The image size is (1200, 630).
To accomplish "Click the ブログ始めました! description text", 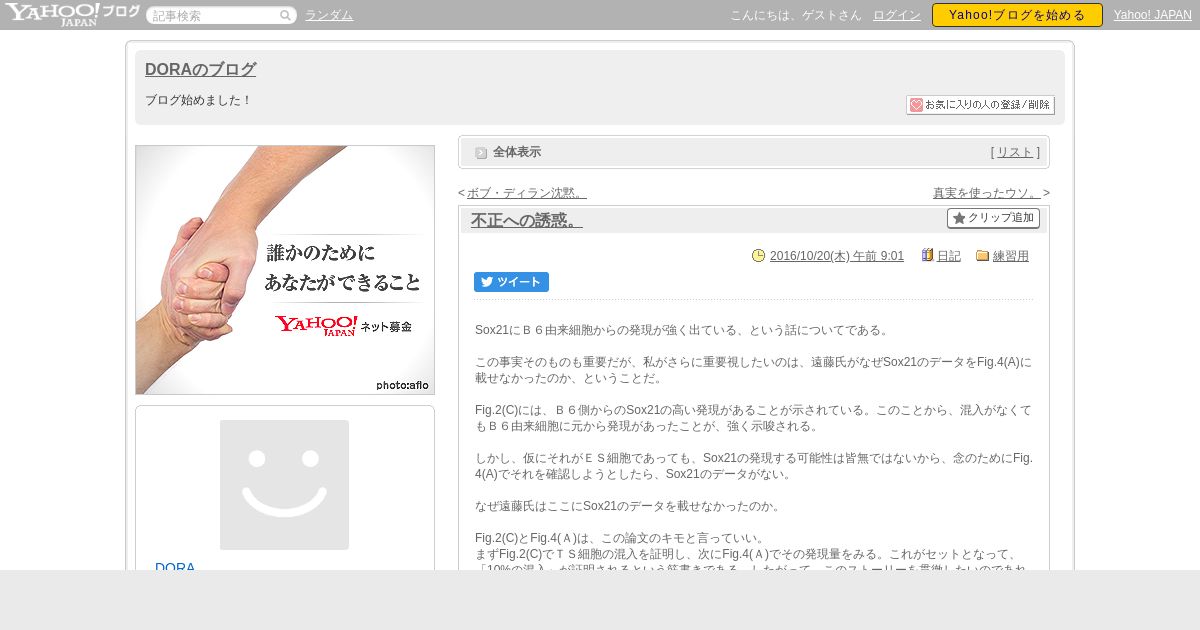I will click(199, 101).
